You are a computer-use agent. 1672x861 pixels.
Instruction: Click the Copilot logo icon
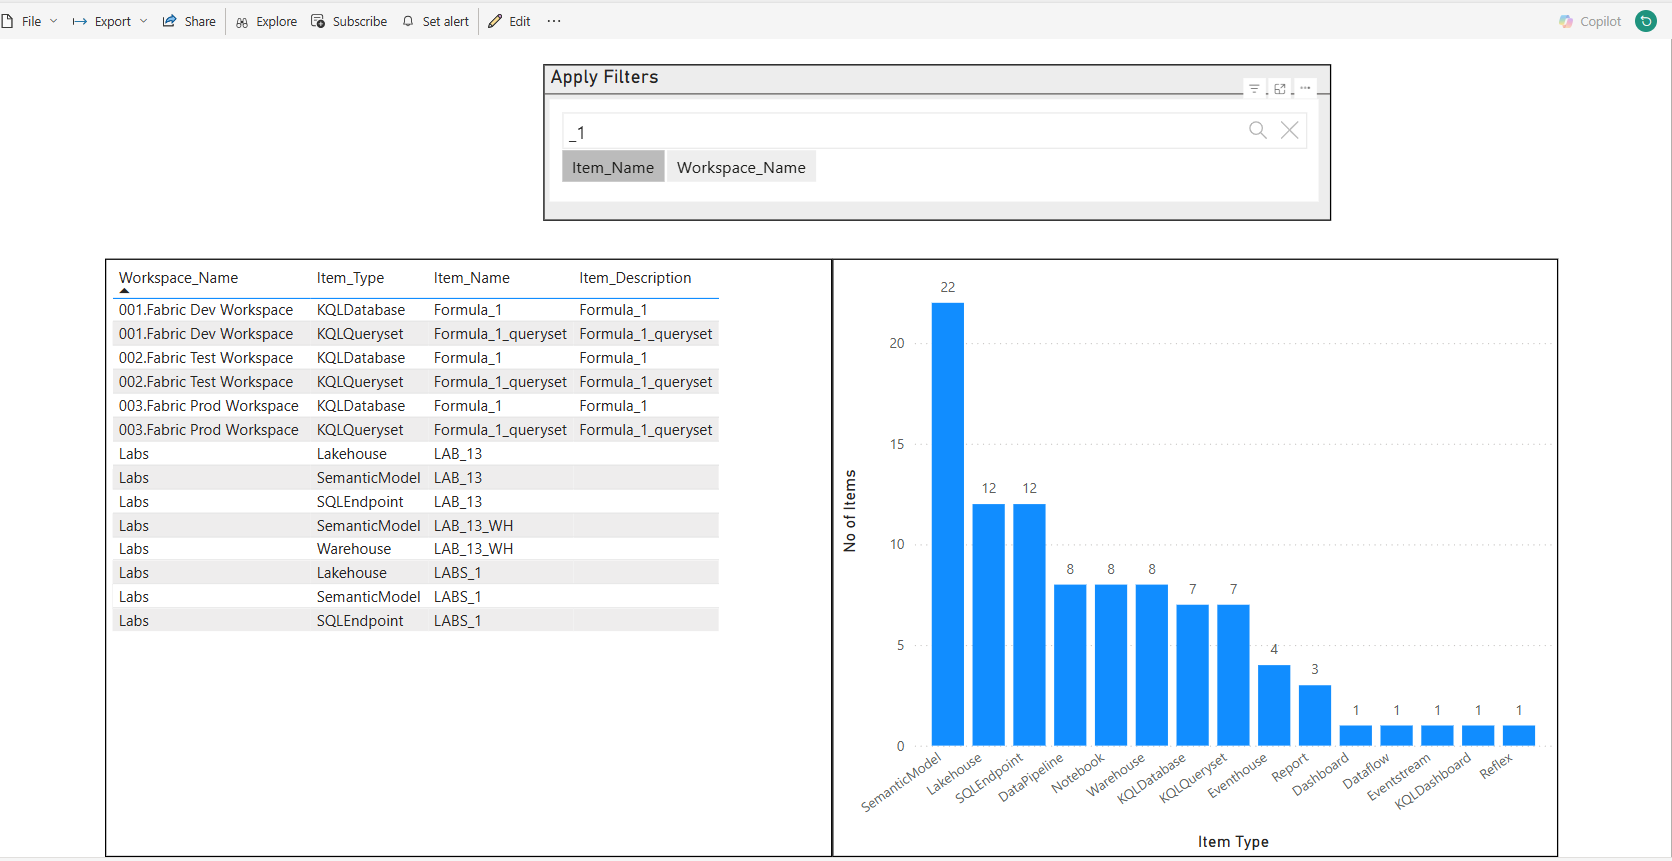1566,21
